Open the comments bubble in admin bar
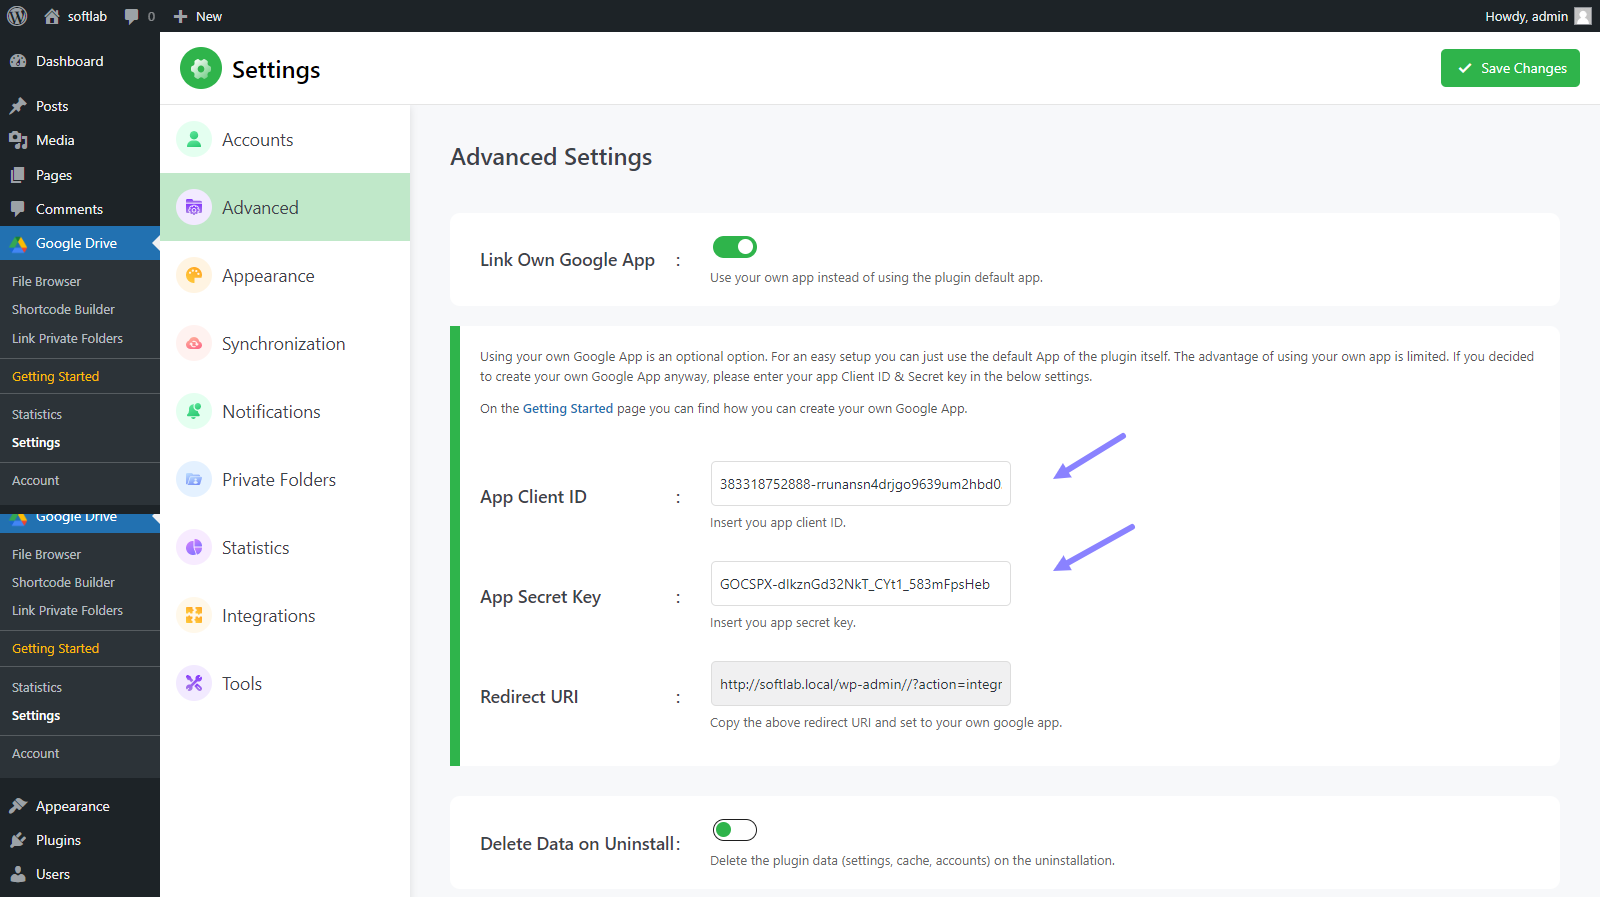This screenshot has width=1600, height=897. pos(139,16)
